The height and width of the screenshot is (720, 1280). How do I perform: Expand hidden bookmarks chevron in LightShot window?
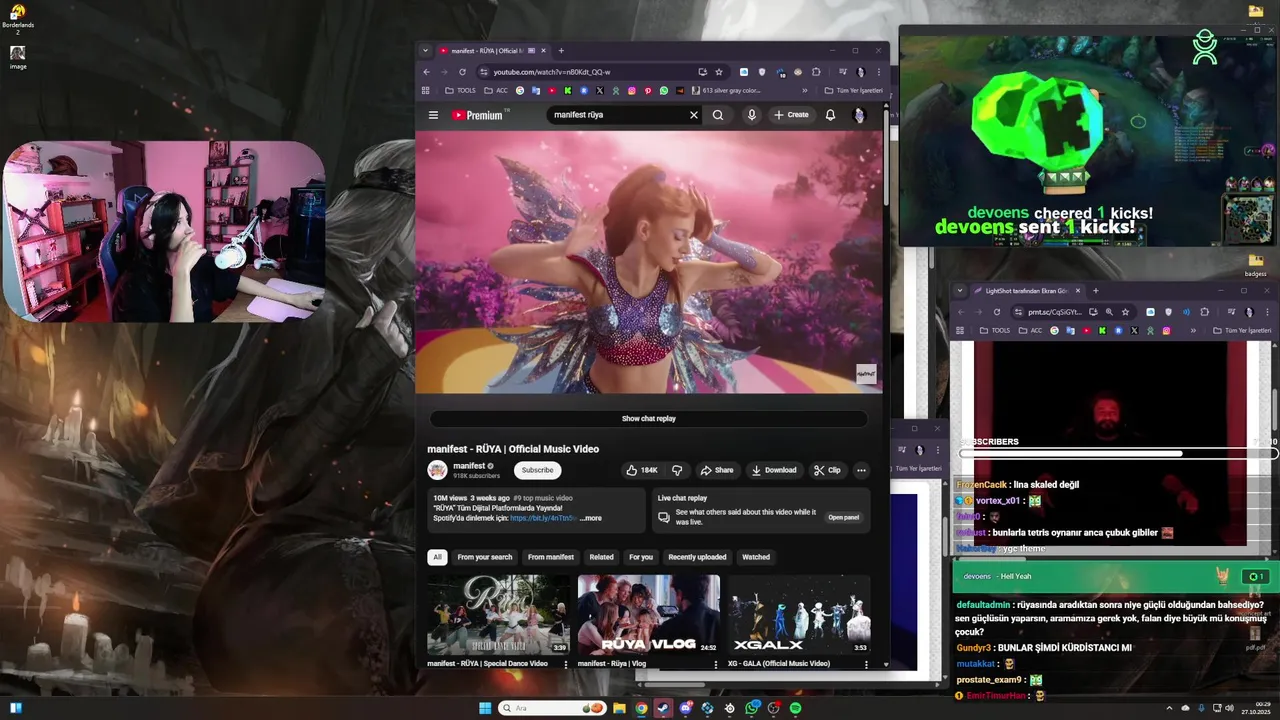point(1193,331)
